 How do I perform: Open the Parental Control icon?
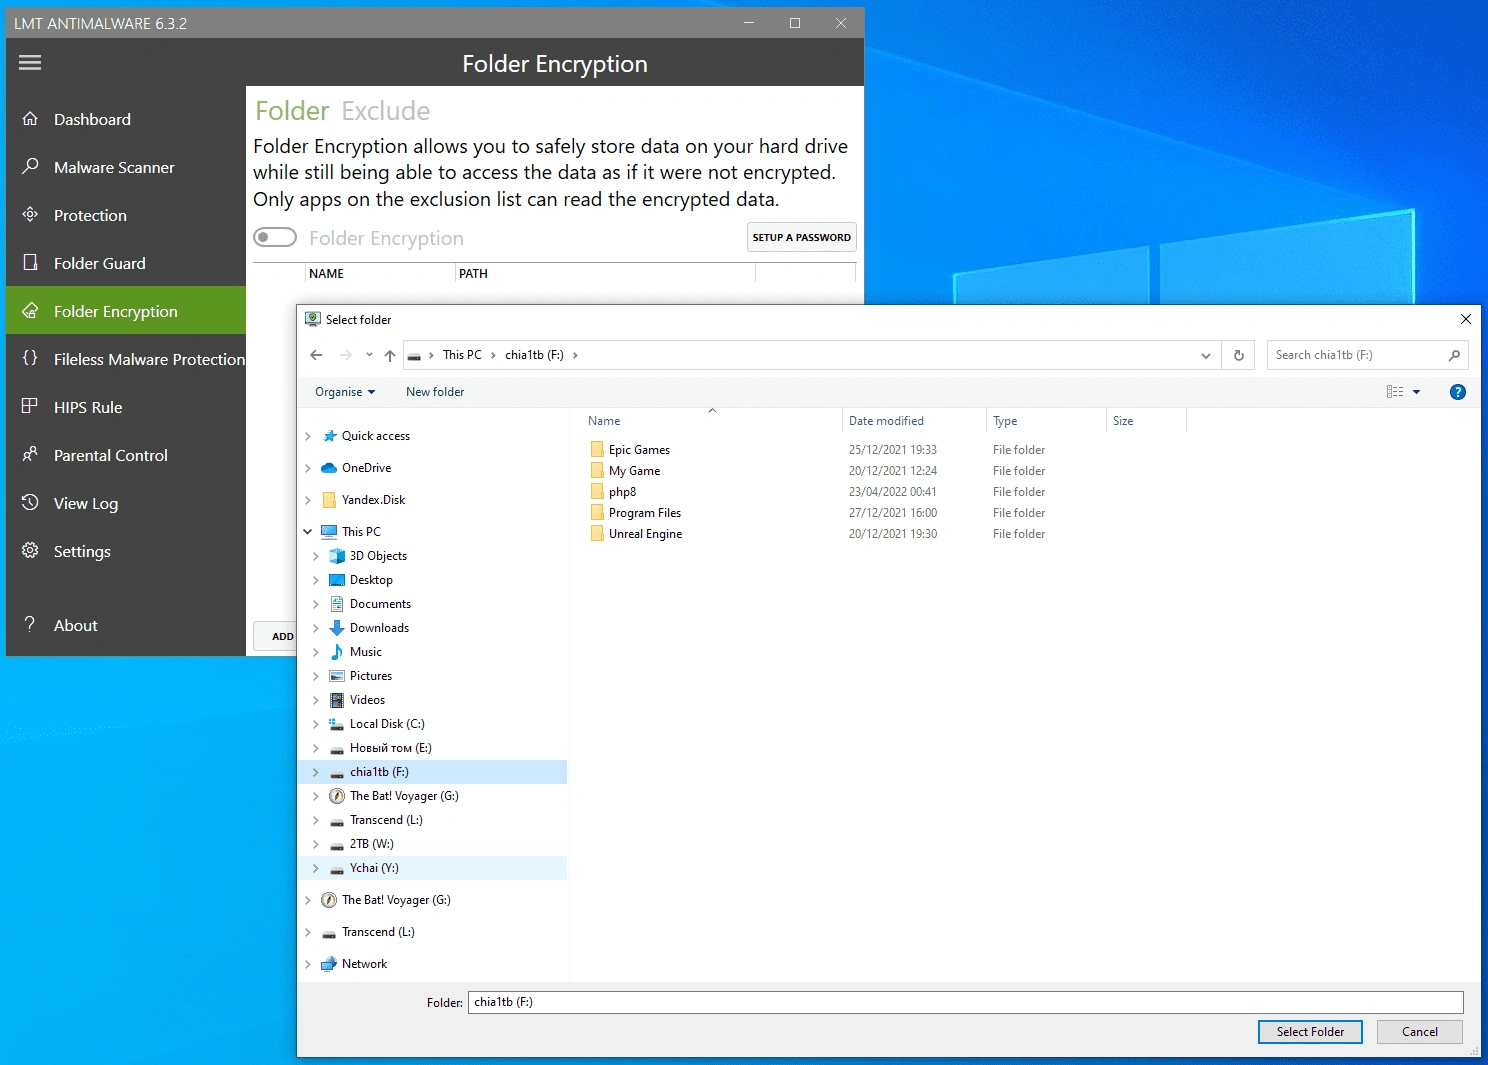tap(31, 454)
